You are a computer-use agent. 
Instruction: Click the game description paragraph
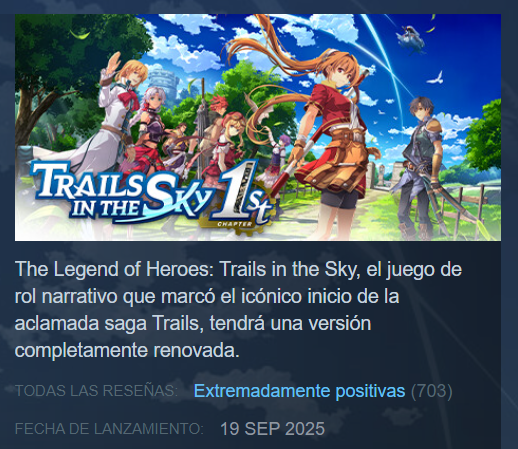(x=238, y=309)
